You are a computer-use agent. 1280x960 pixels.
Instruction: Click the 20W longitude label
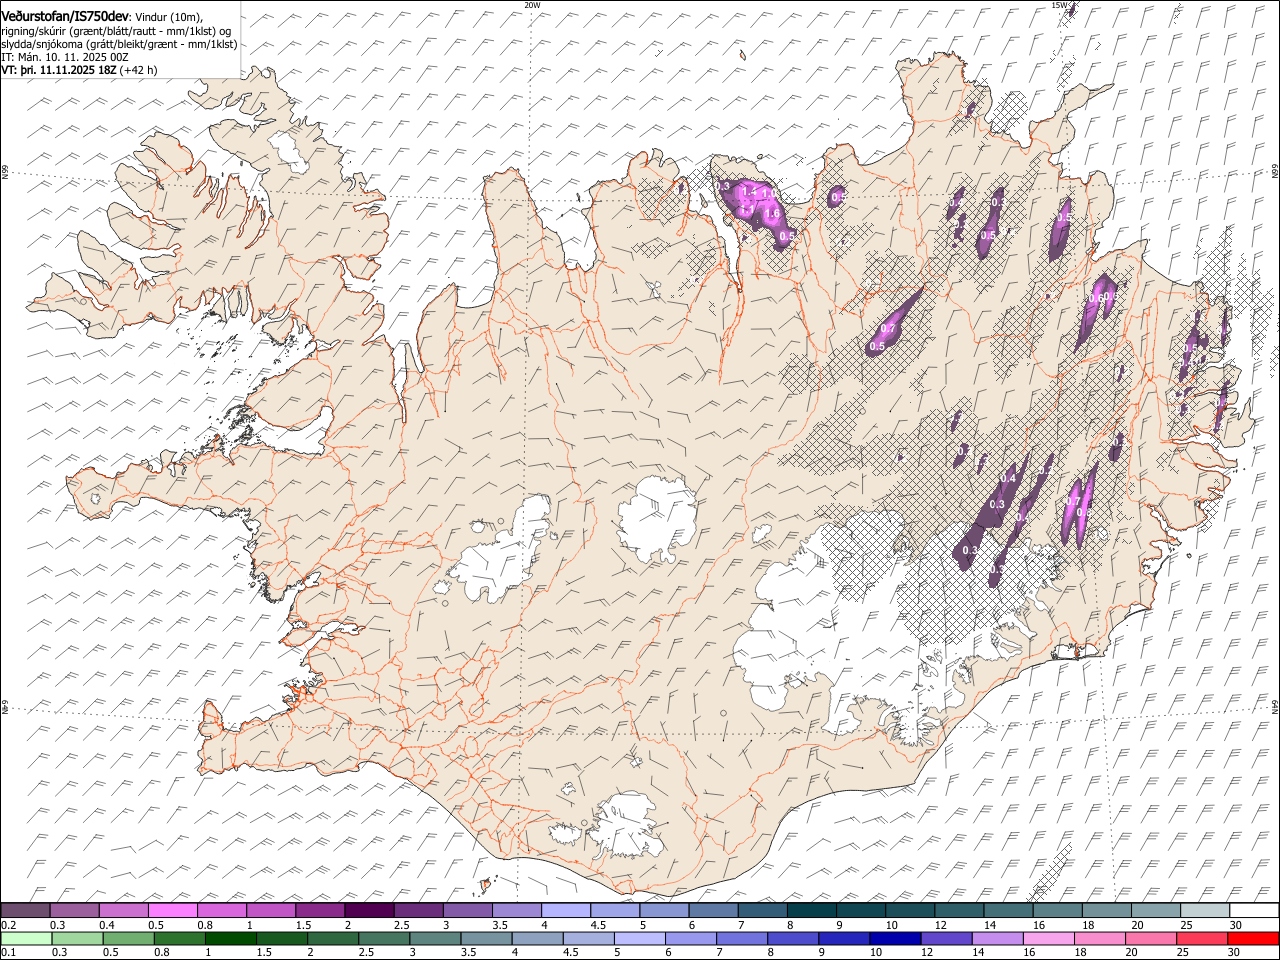(x=532, y=5)
